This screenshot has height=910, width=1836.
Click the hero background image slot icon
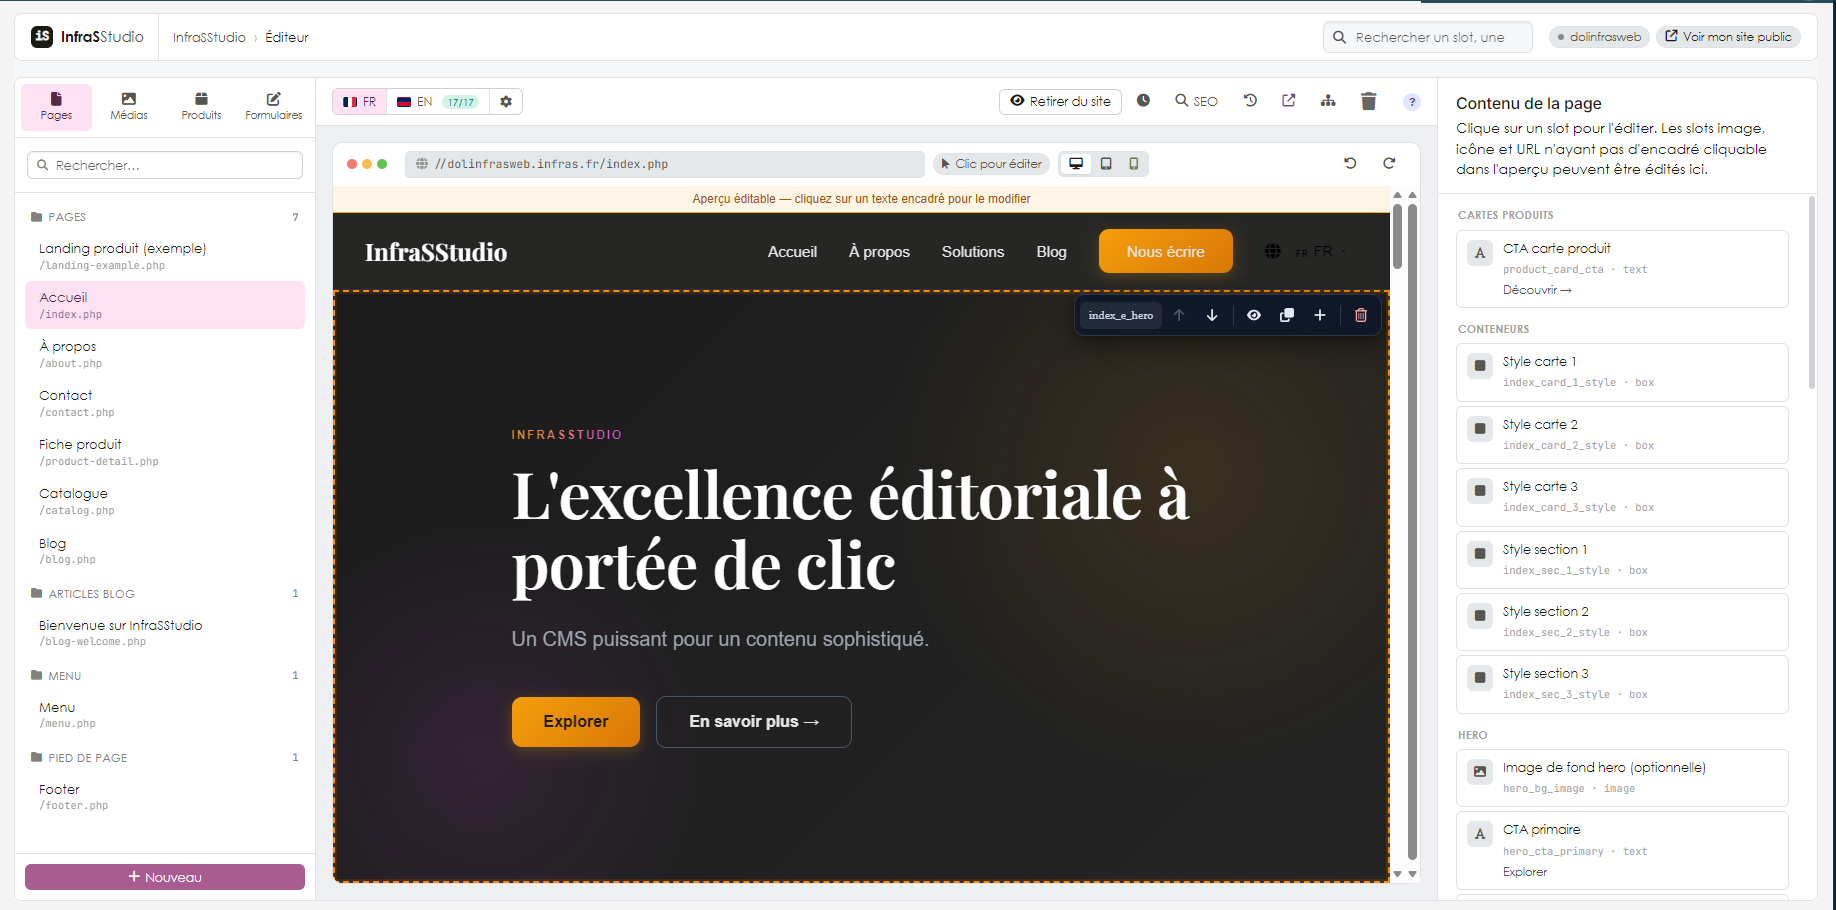click(1480, 772)
